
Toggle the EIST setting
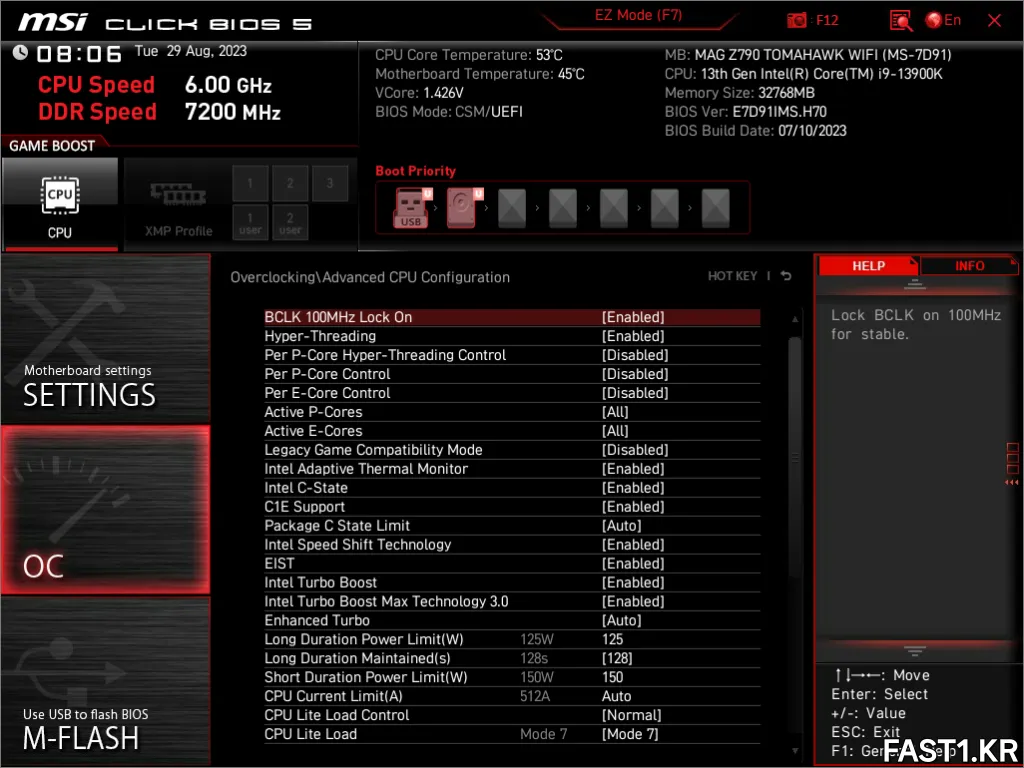point(512,564)
